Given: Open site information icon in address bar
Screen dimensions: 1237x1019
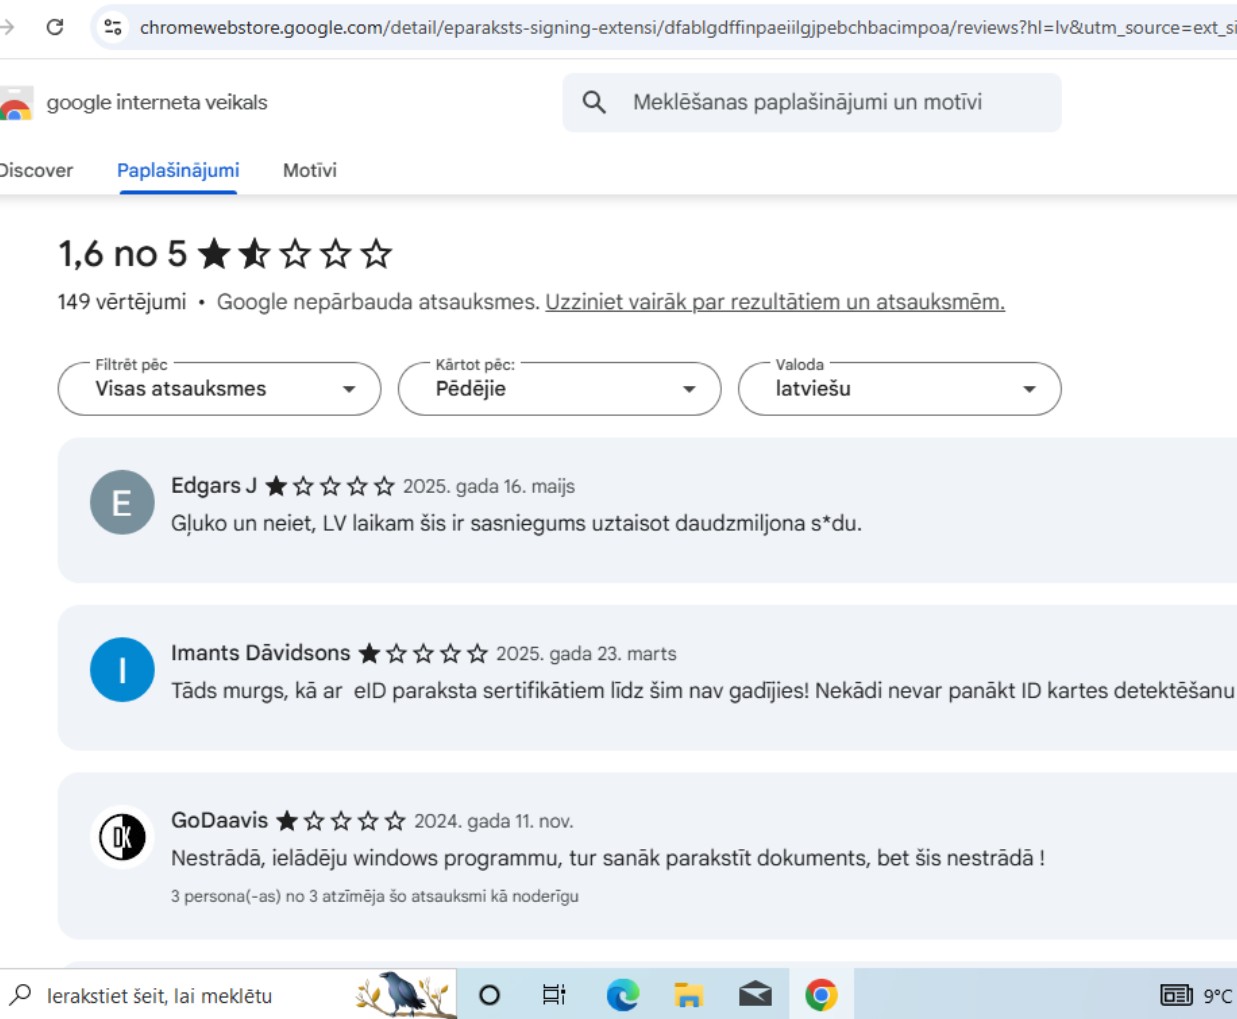Looking at the screenshot, I should click(113, 27).
